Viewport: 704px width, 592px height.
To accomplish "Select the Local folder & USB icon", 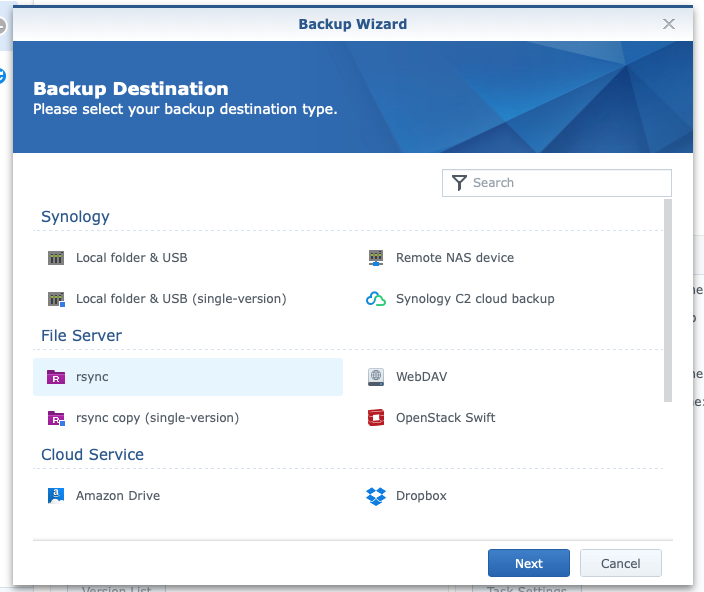I will coord(56,258).
